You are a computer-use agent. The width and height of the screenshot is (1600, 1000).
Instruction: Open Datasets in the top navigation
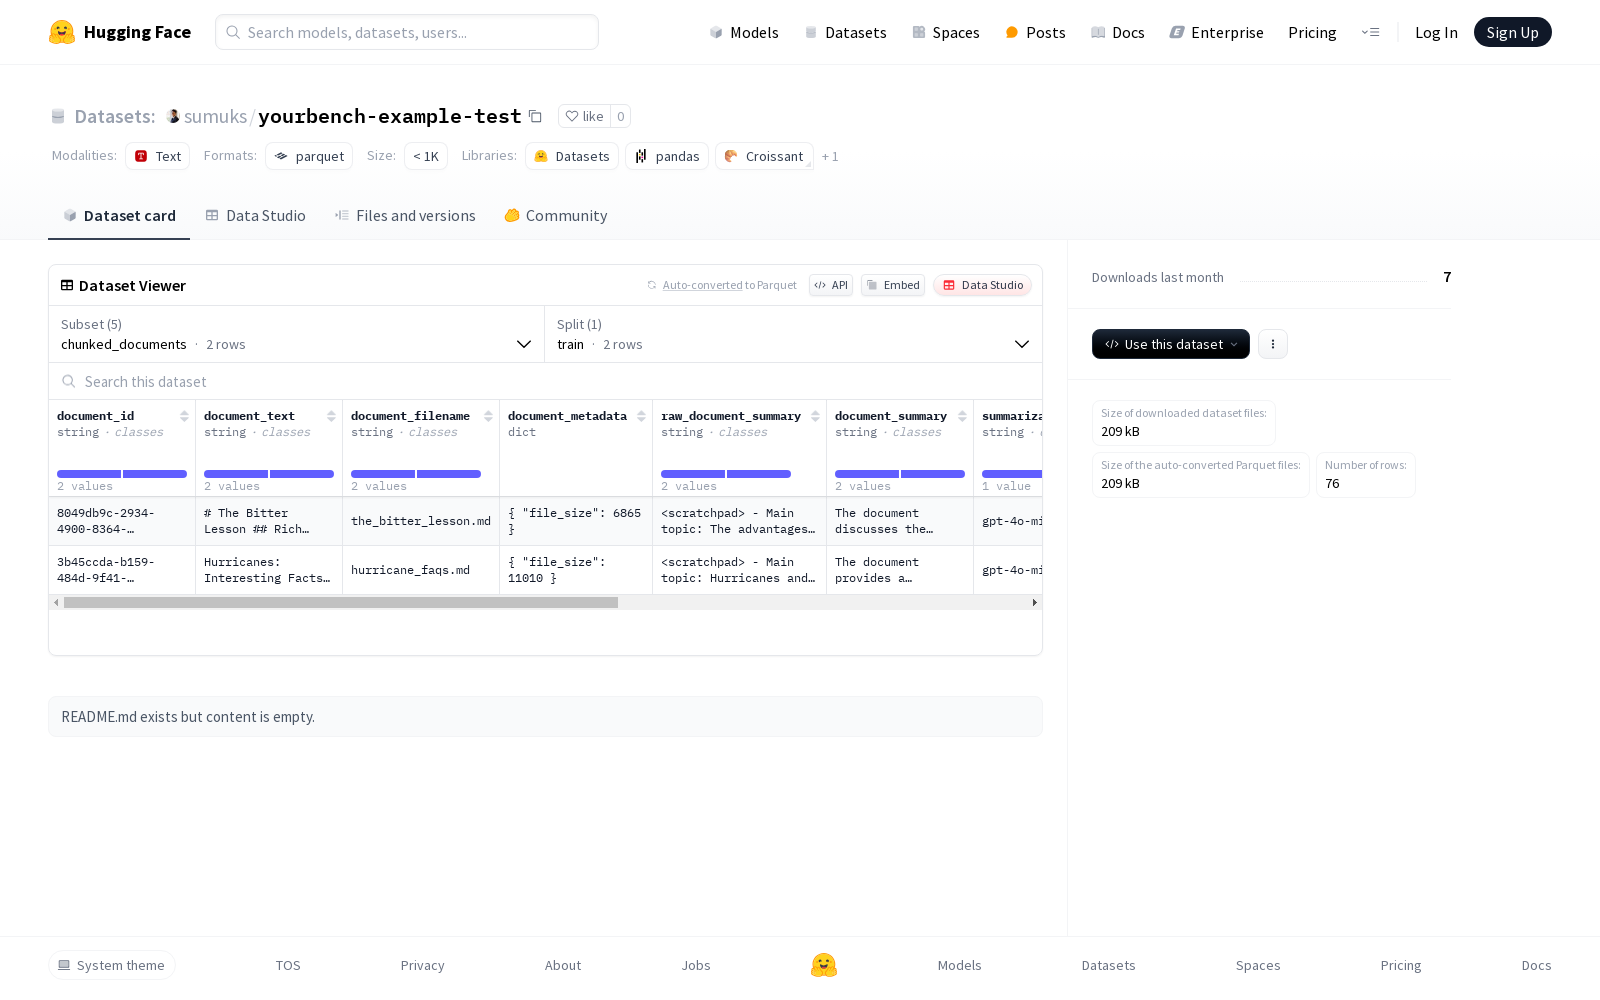(x=846, y=32)
